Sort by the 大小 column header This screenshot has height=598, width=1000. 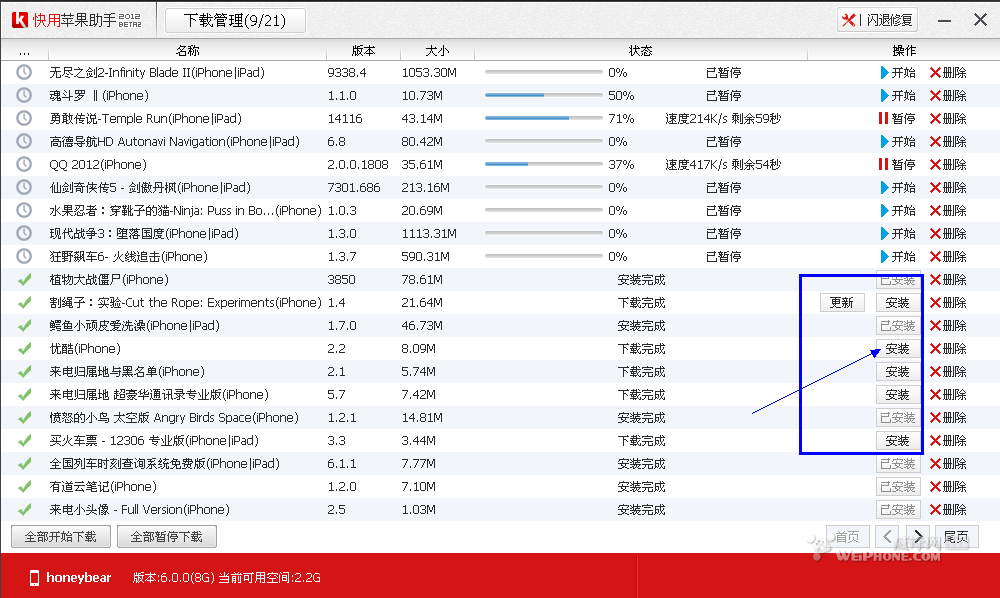pyautogui.click(x=437, y=51)
